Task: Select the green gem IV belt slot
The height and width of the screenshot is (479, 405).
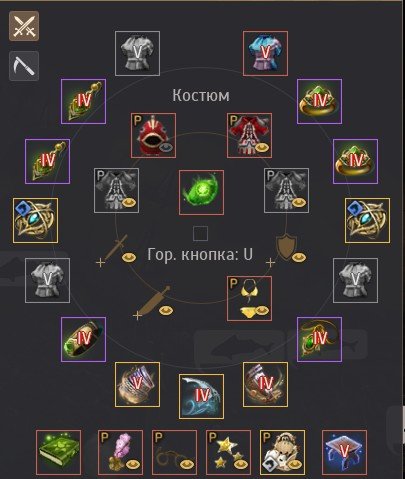Action: tap(83, 339)
